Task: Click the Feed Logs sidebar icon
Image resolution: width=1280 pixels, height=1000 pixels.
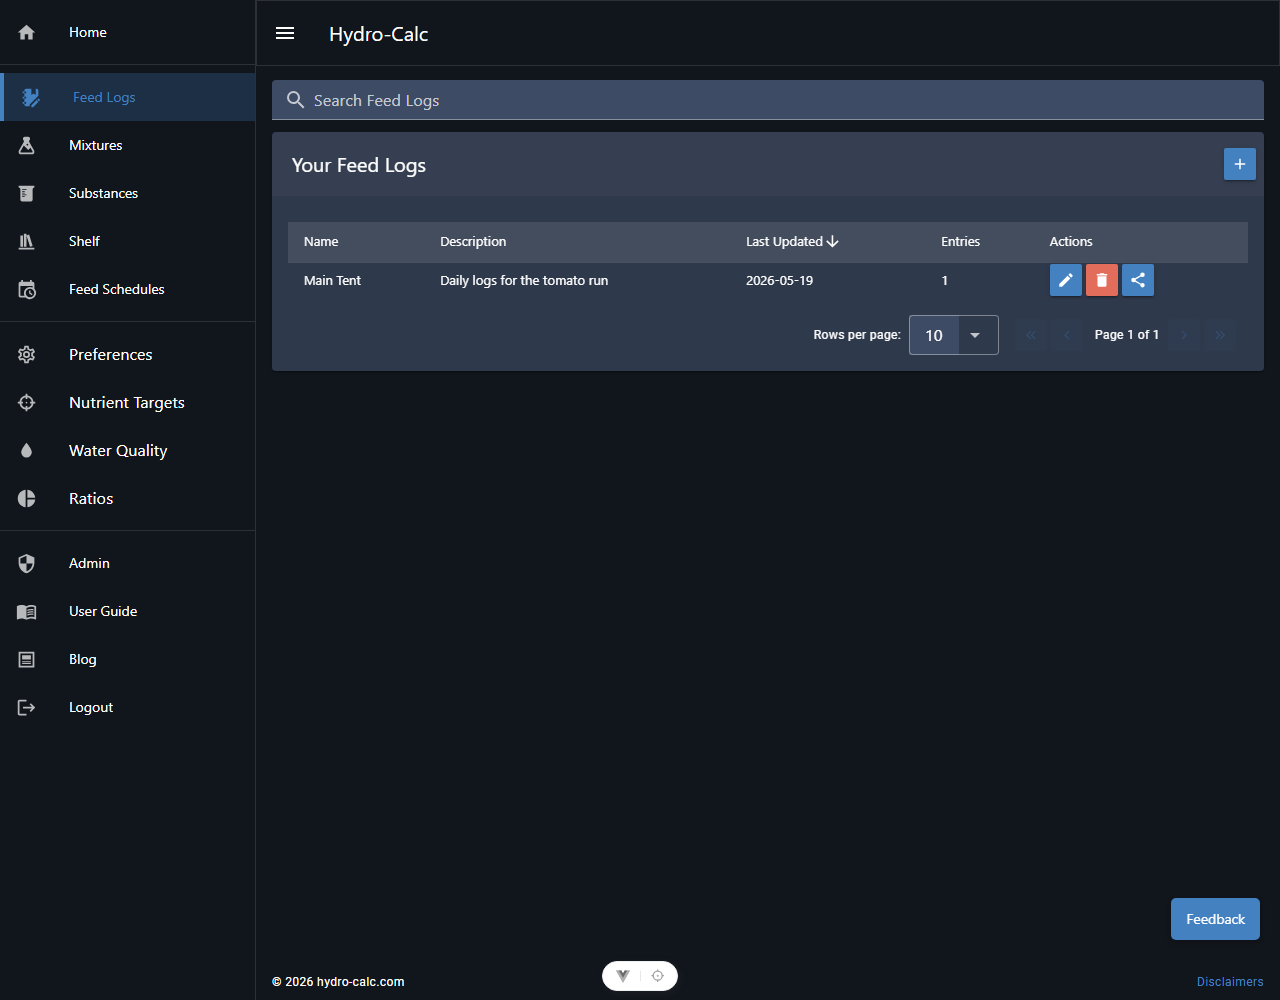Action: (x=31, y=97)
